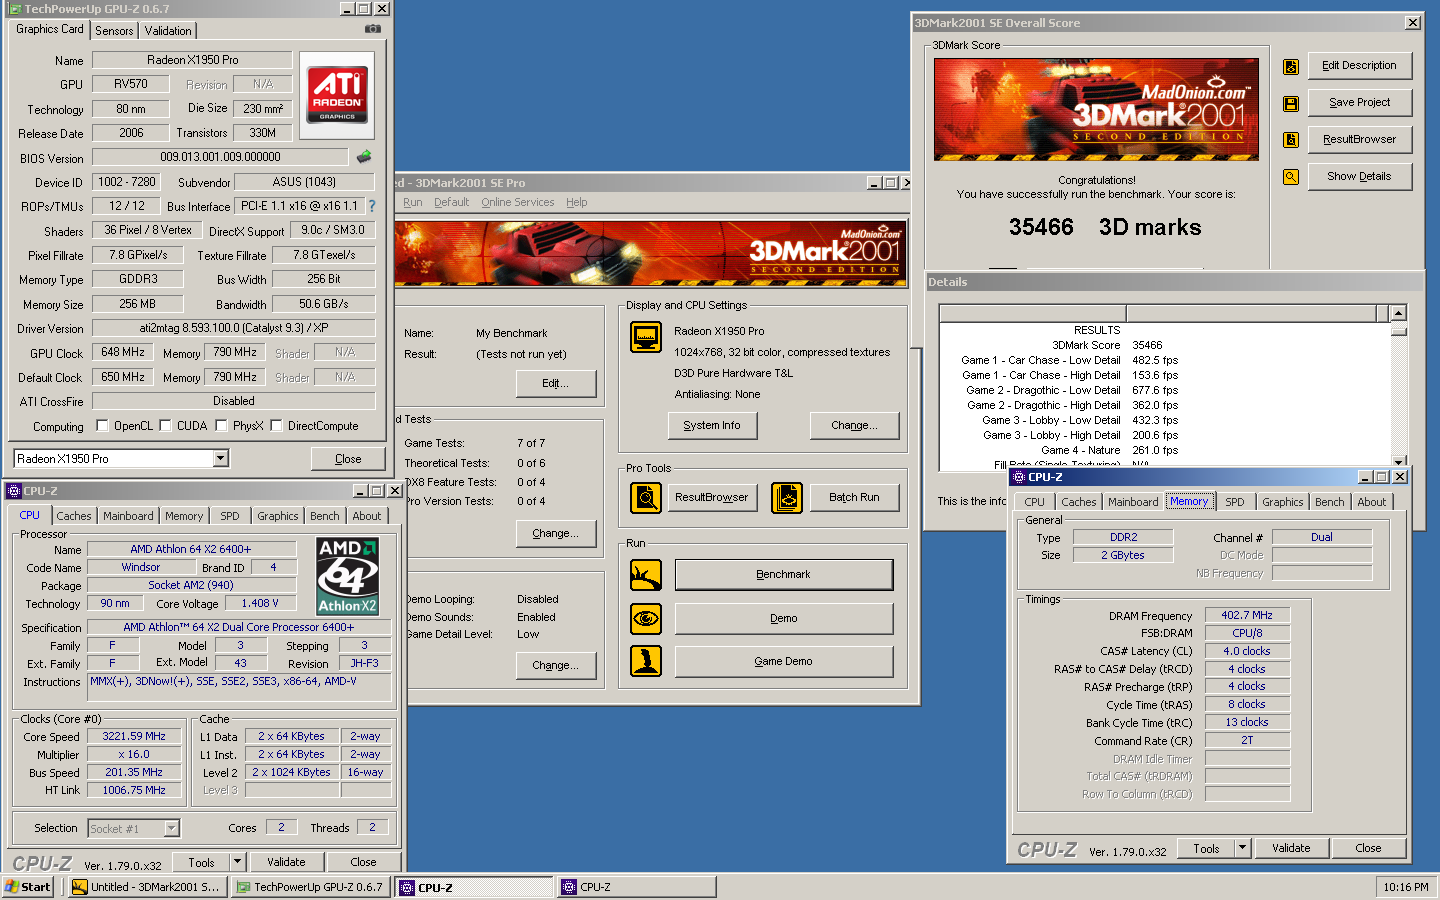The width and height of the screenshot is (1440, 900).
Task: Enable the PhysX checkbox
Action: 221,426
